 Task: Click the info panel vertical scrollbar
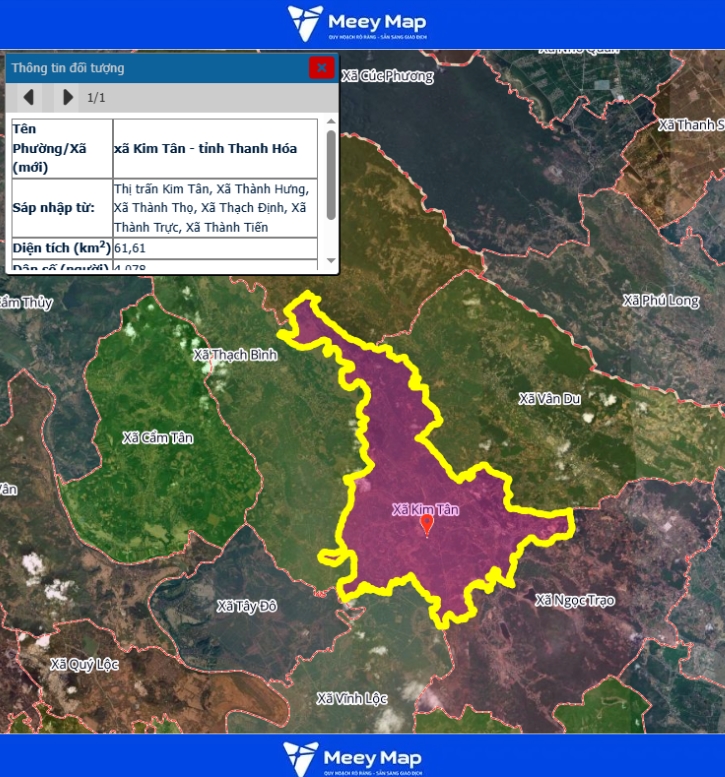331,176
